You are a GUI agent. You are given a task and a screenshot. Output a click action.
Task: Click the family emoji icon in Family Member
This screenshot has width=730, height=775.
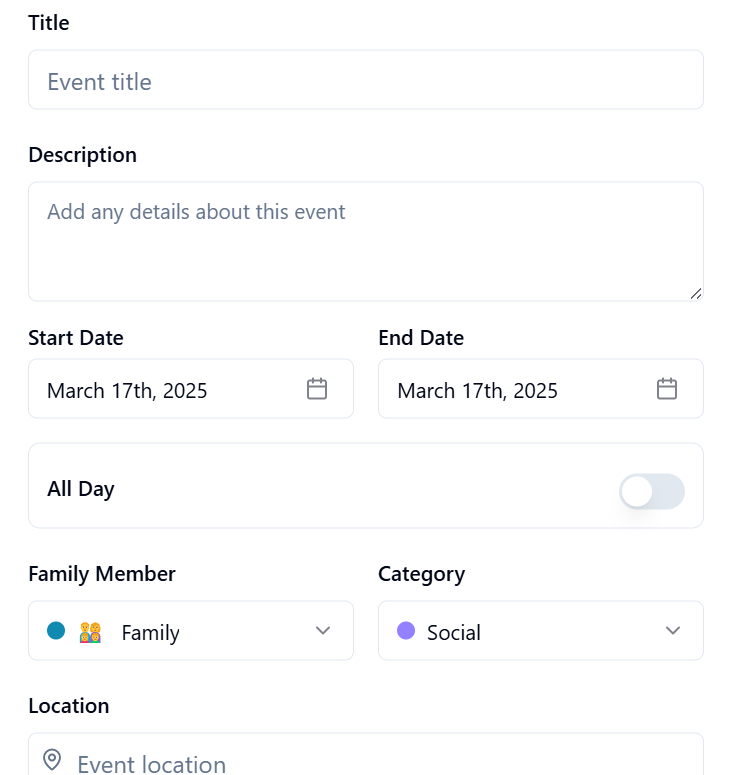[x=91, y=632]
